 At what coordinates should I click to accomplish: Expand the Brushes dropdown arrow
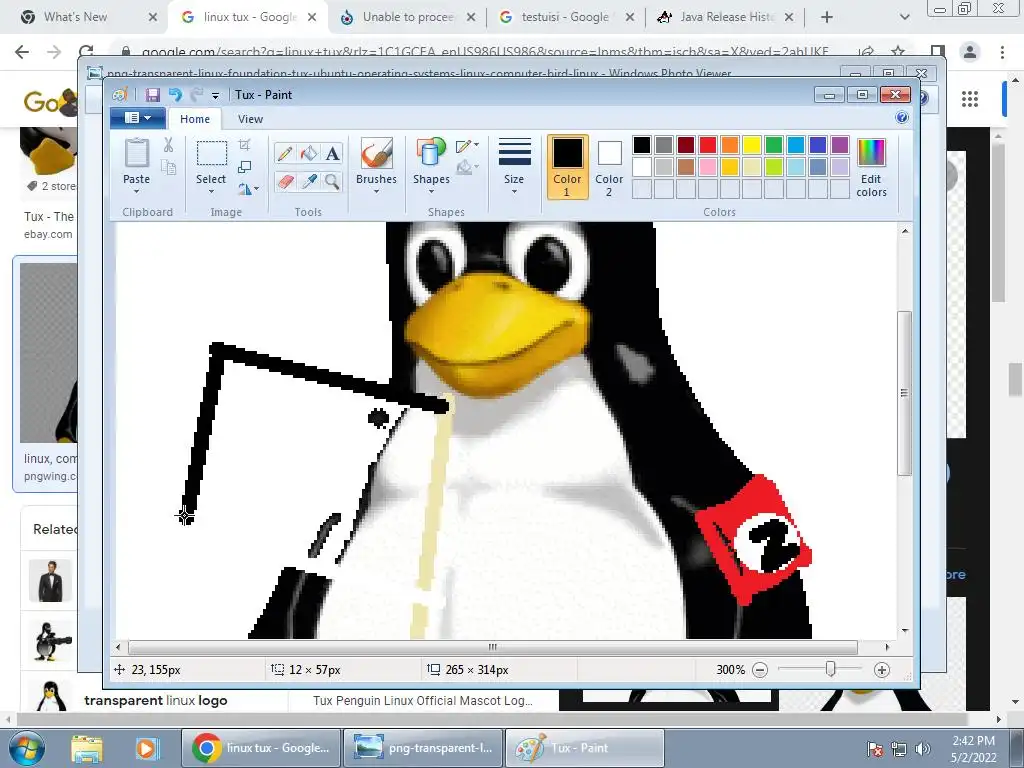[x=376, y=192]
